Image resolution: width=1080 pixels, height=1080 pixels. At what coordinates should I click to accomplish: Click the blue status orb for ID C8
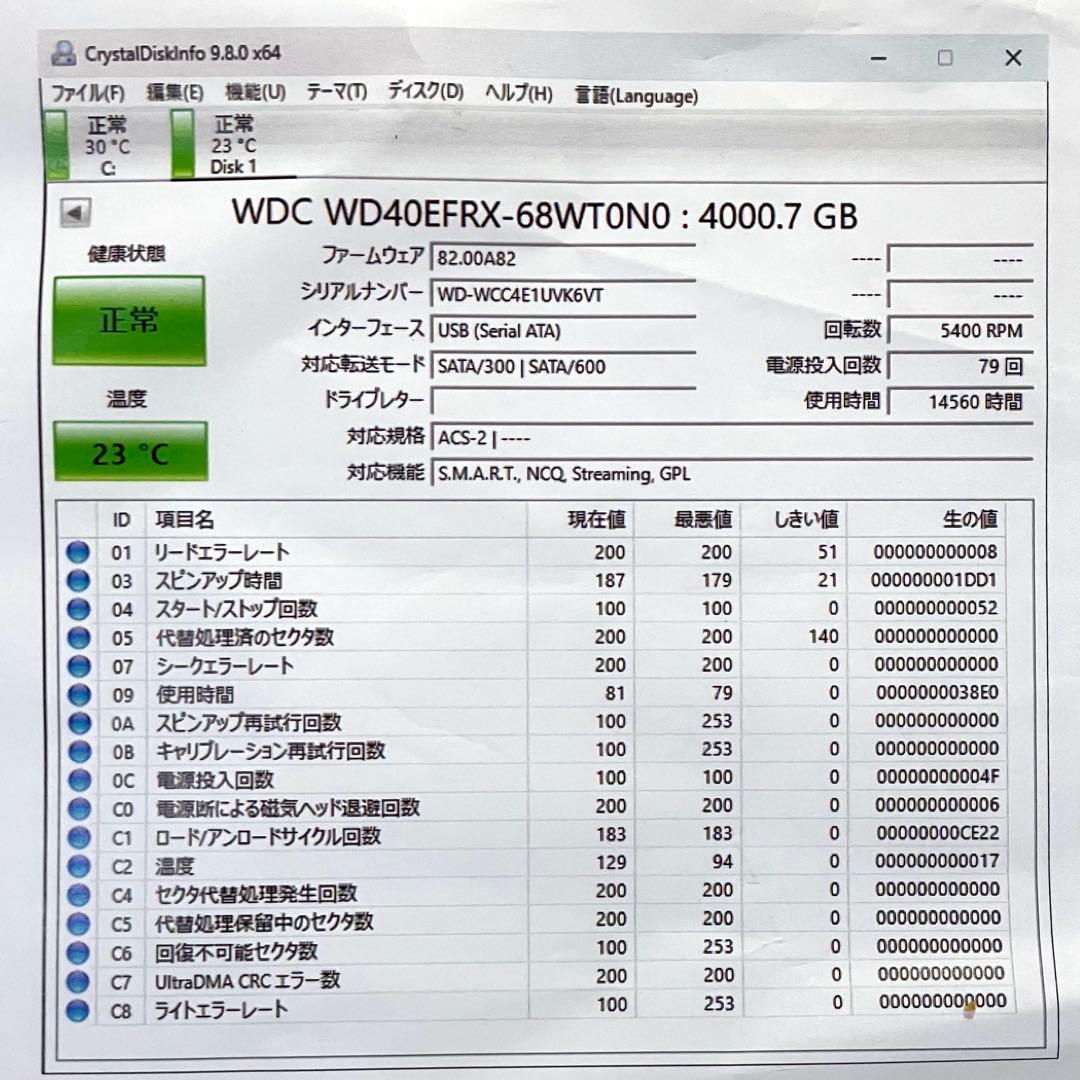click(78, 1010)
